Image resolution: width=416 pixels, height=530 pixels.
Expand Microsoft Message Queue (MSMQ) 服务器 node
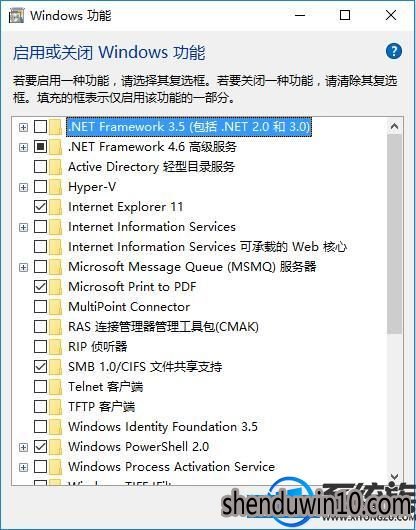23,267
